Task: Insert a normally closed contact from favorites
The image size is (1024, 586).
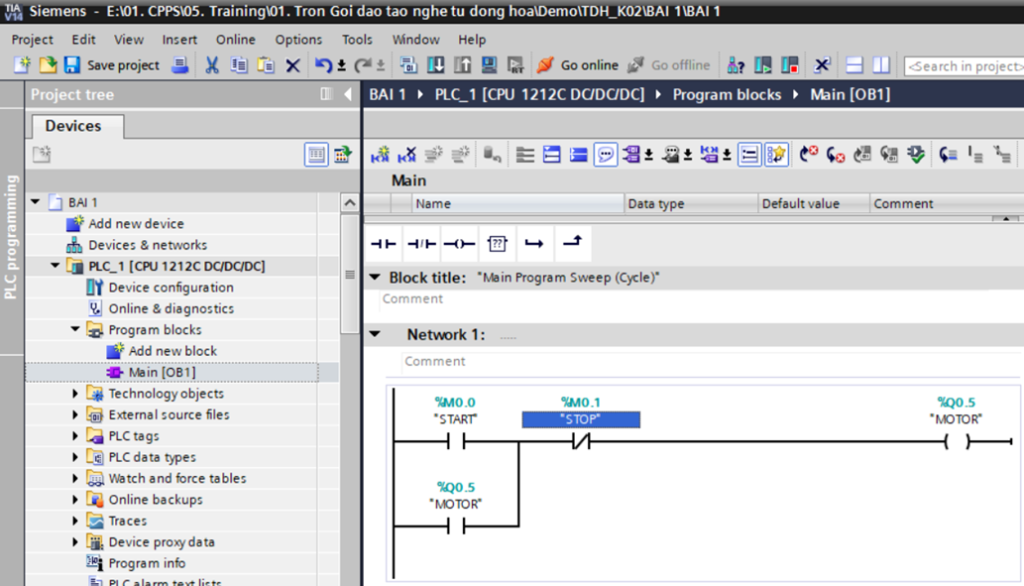Action: click(x=422, y=243)
